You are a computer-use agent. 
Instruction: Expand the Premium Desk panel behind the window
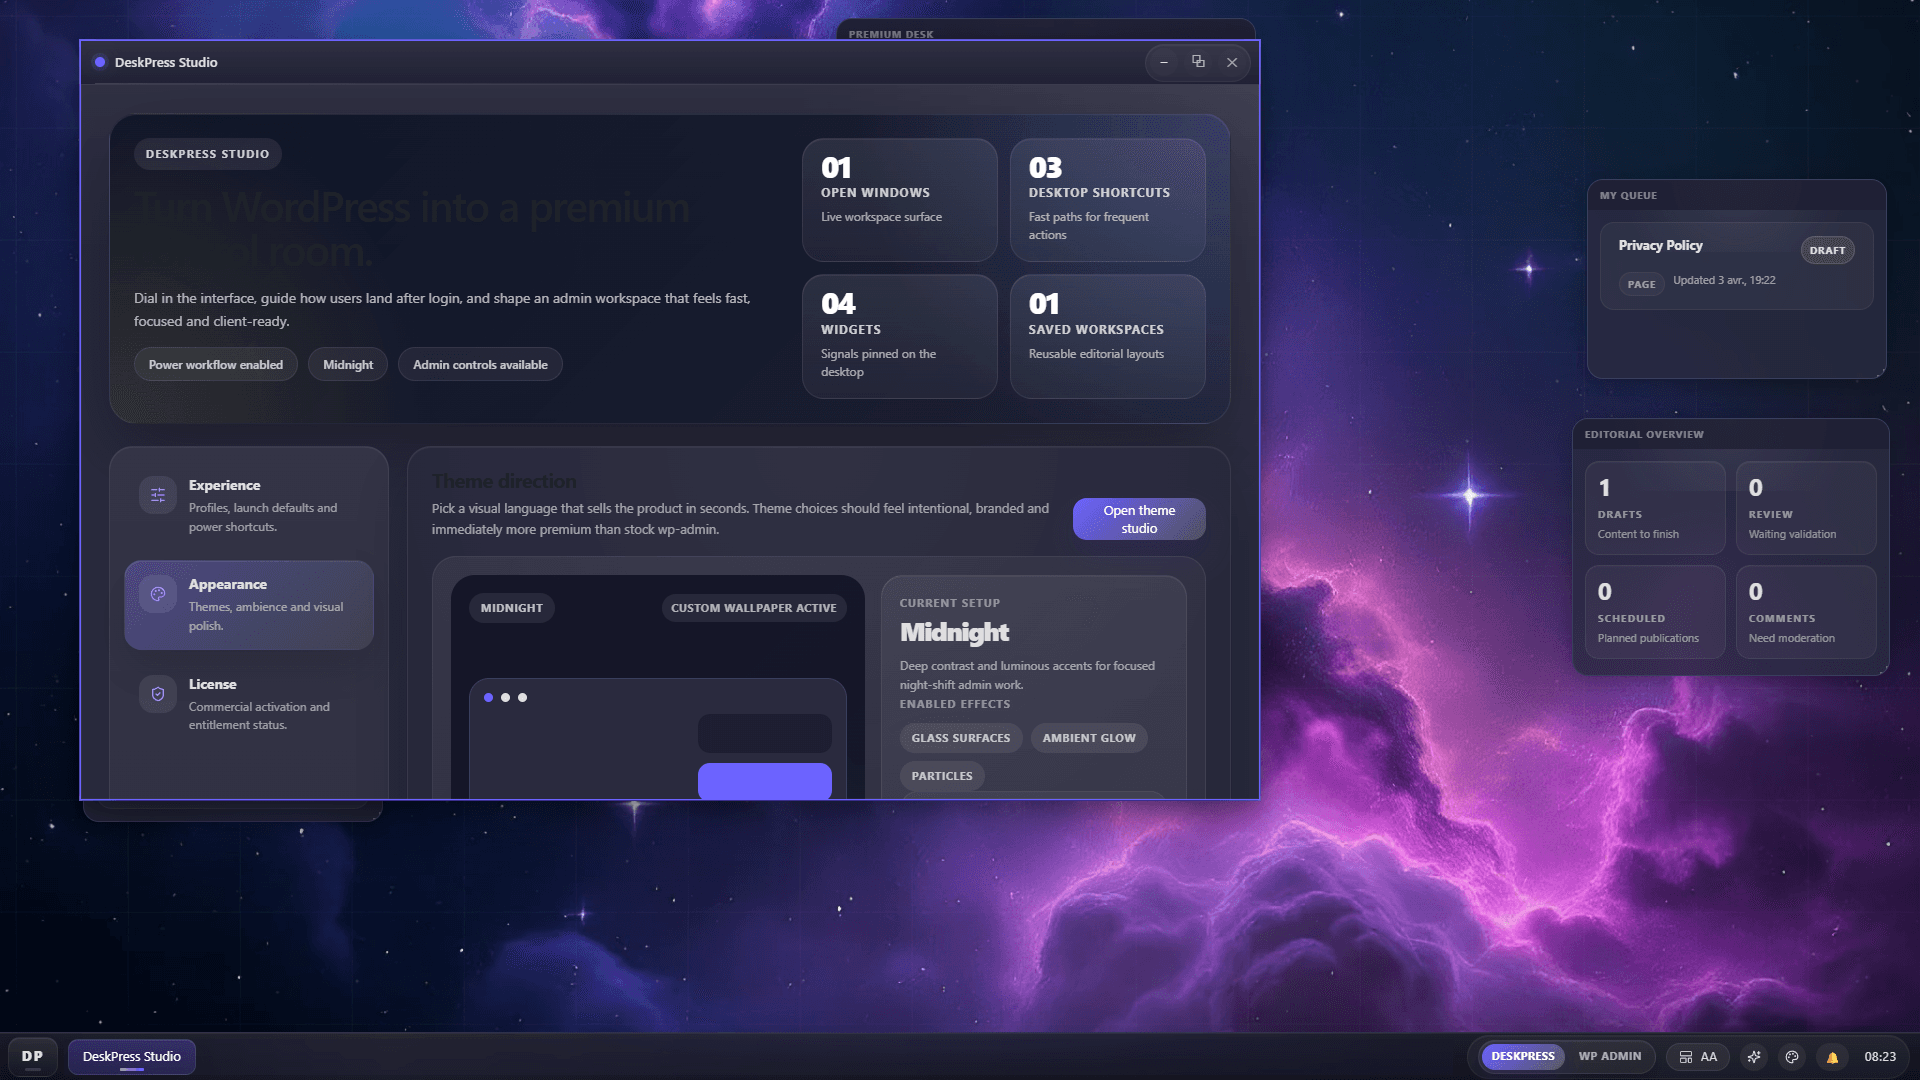click(x=889, y=33)
